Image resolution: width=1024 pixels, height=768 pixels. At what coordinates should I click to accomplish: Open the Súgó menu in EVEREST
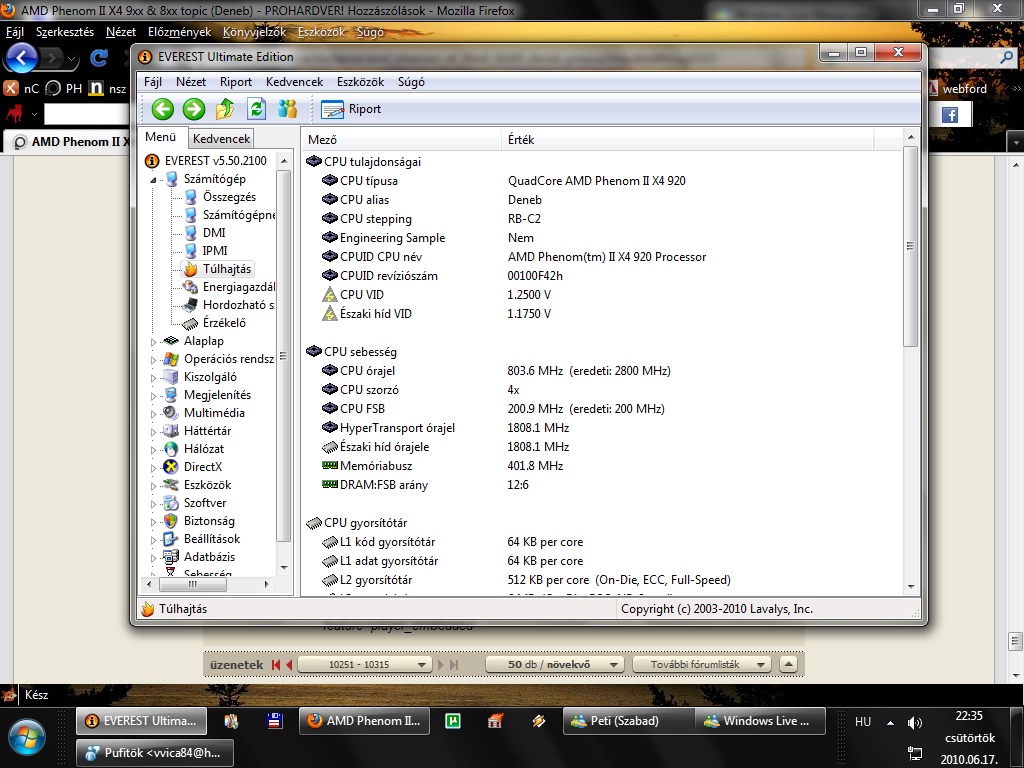[411, 82]
